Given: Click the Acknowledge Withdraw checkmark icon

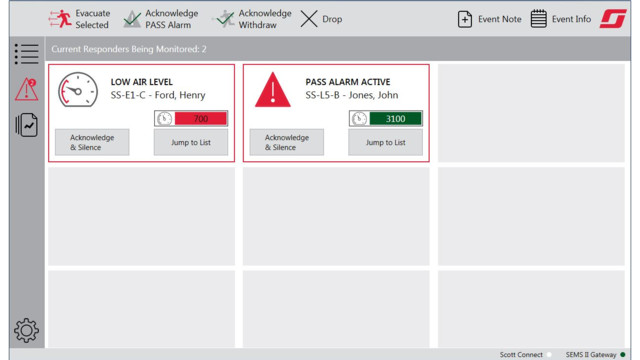Looking at the screenshot, I should tap(224, 19).
